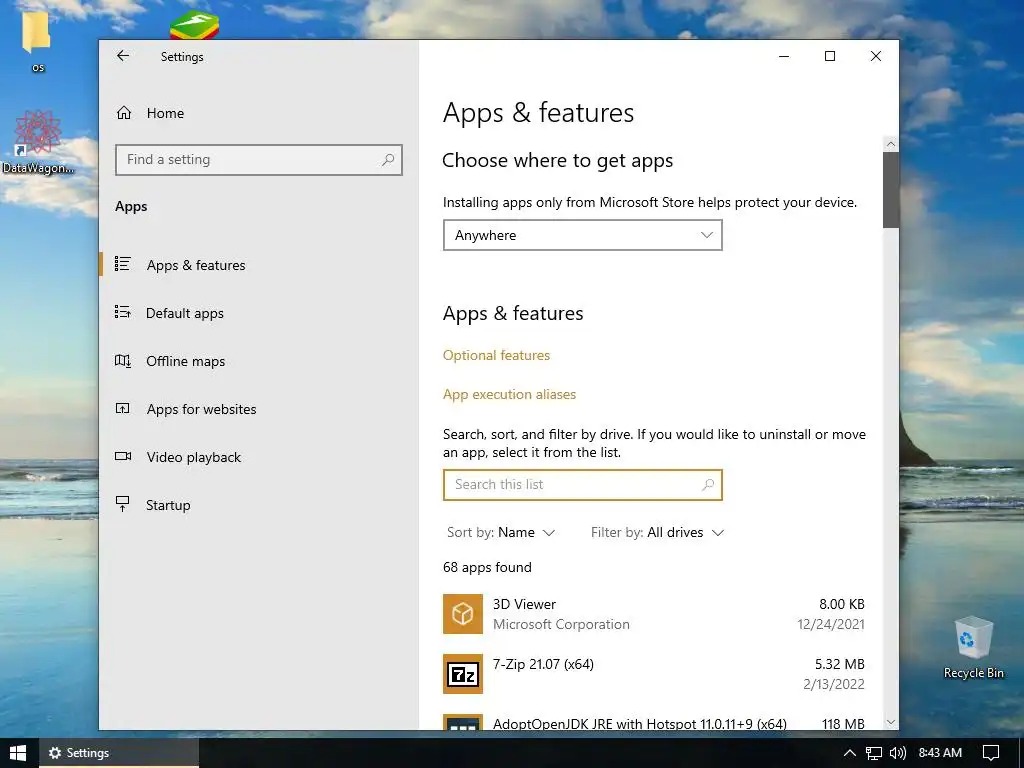Select the DataWagon desktop shortcut
The image size is (1024, 768).
point(38,142)
